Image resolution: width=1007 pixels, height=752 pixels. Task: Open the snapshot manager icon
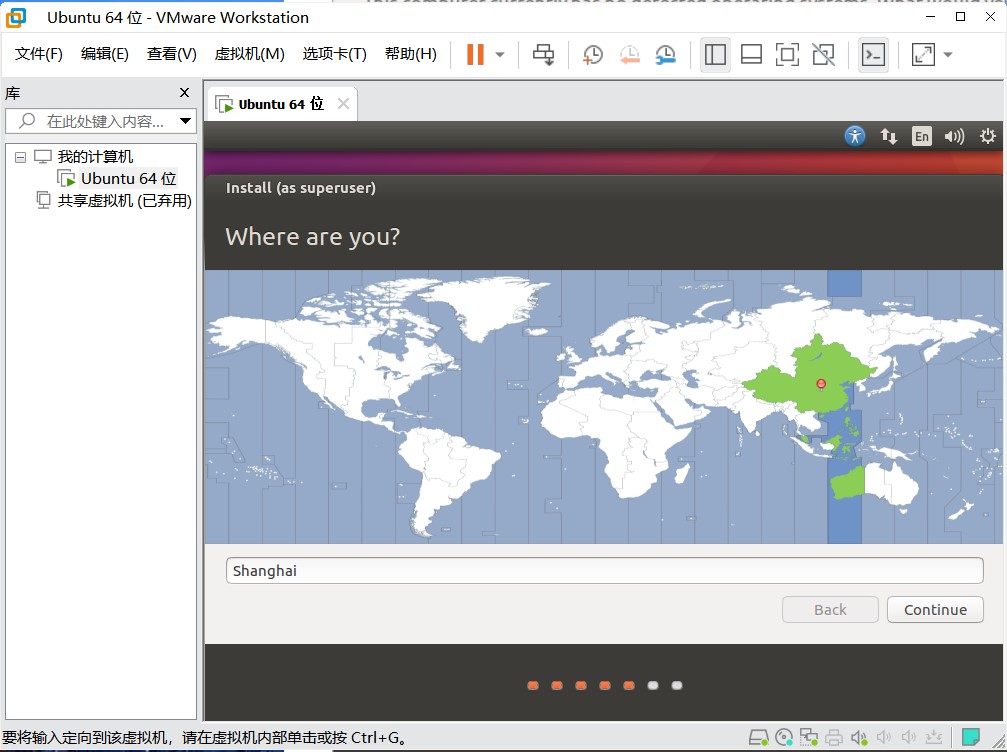tap(665, 54)
